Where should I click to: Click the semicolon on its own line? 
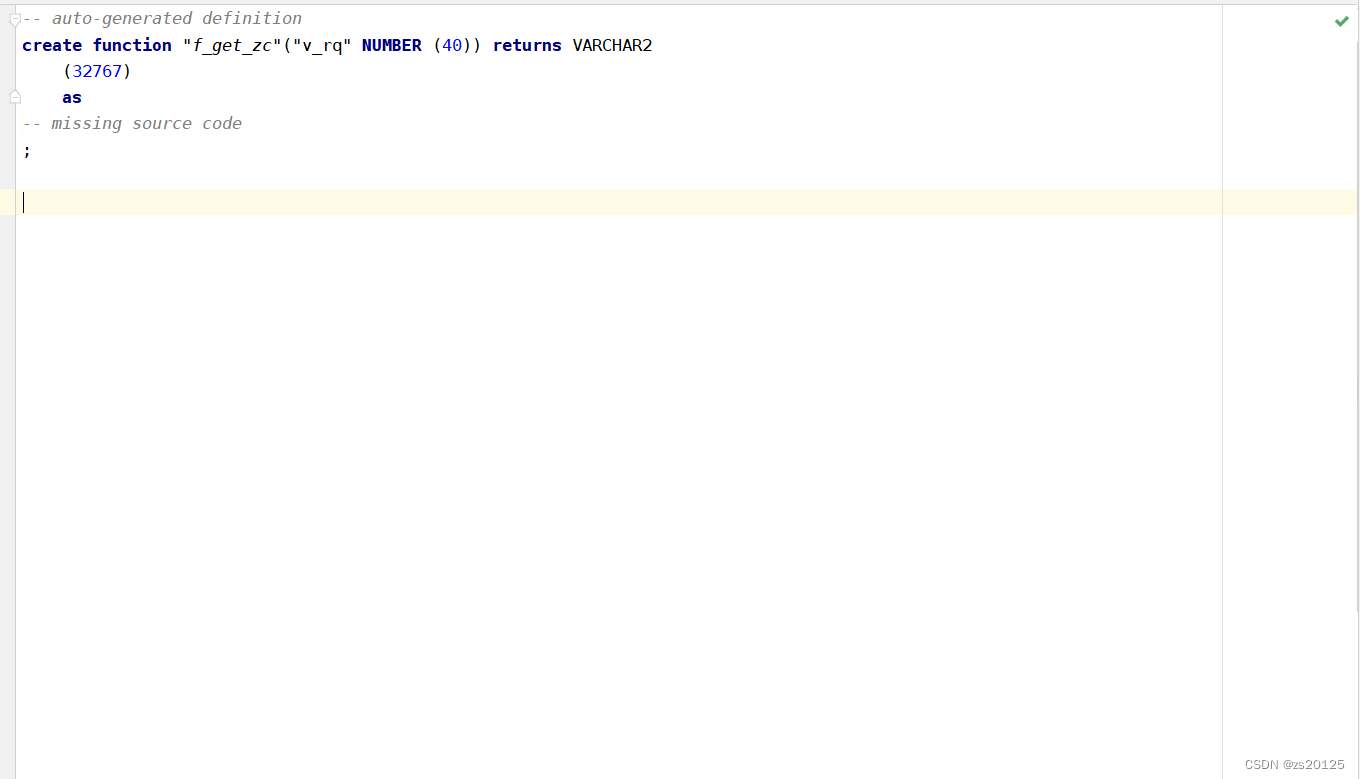point(27,149)
